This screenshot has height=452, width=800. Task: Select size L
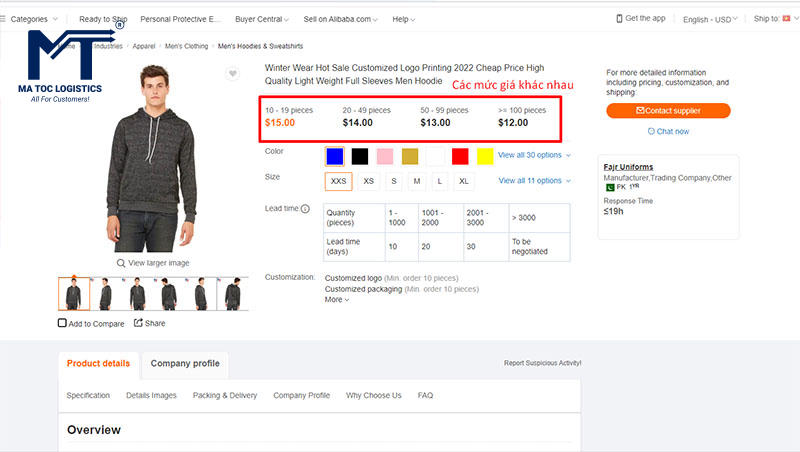(440, 181)
